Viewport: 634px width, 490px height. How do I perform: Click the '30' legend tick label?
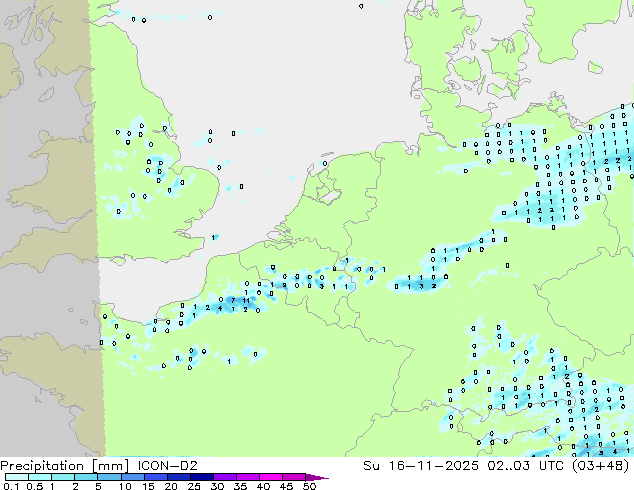(218, 486)
